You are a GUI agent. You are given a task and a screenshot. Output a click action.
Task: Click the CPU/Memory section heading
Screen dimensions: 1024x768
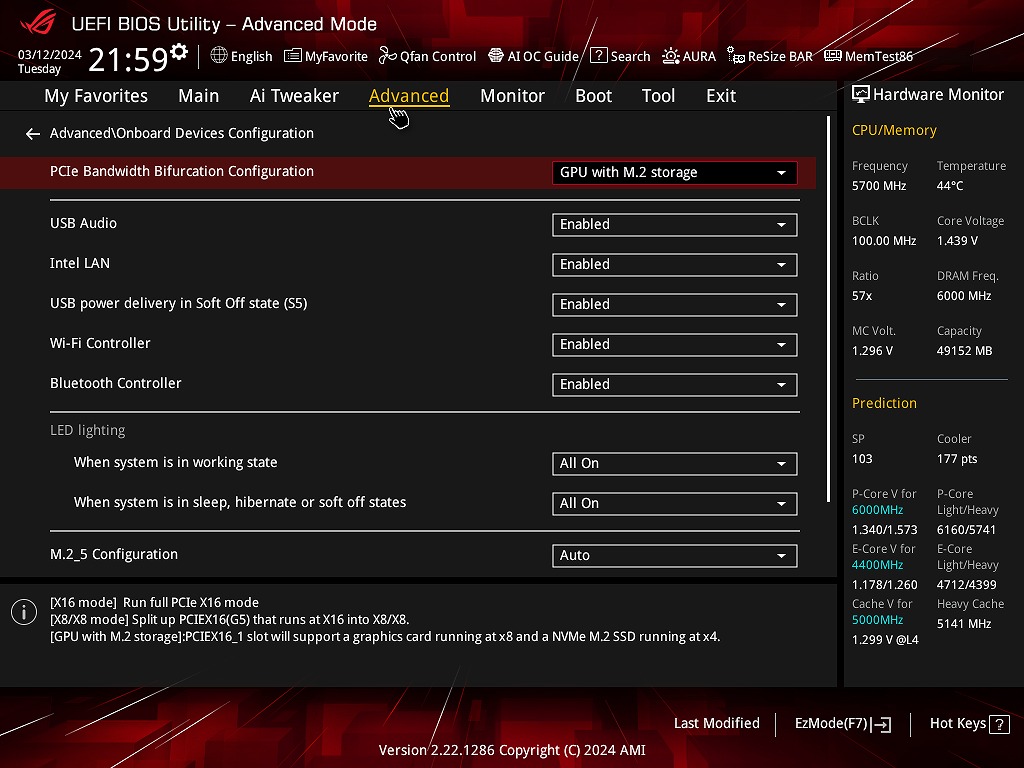894,130
